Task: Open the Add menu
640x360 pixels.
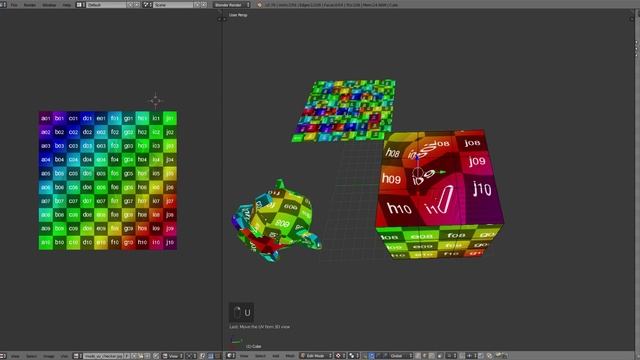Action: pos(276,356)
